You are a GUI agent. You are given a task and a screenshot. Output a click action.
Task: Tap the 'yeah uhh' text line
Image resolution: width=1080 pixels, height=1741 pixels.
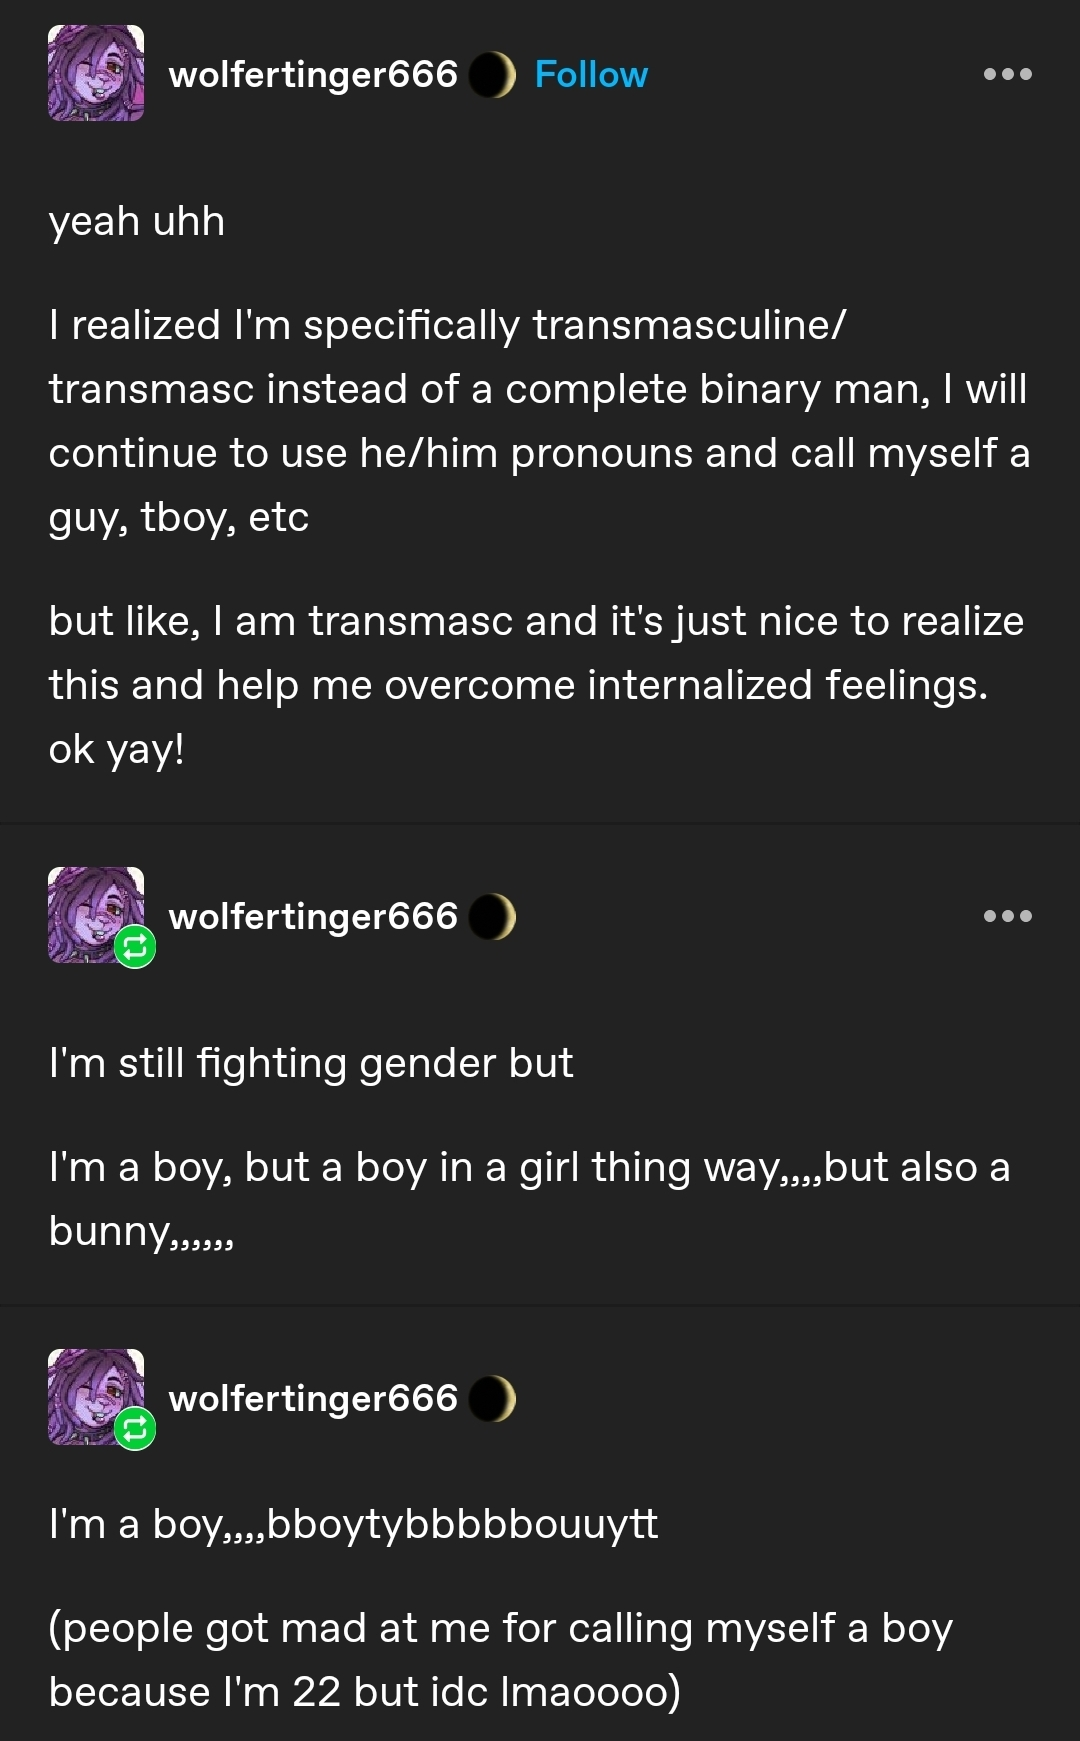(137, 221)
